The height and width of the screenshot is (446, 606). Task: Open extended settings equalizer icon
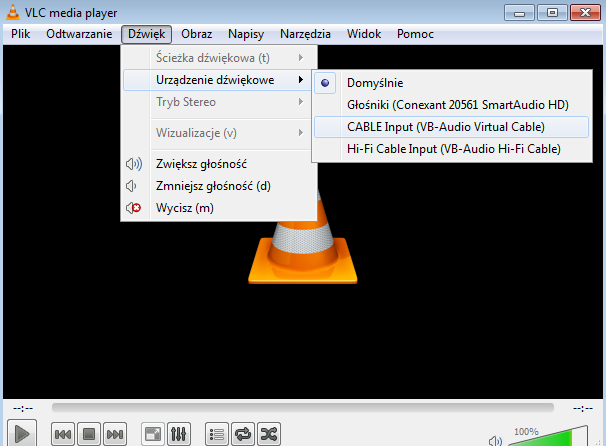click(179, 434)
